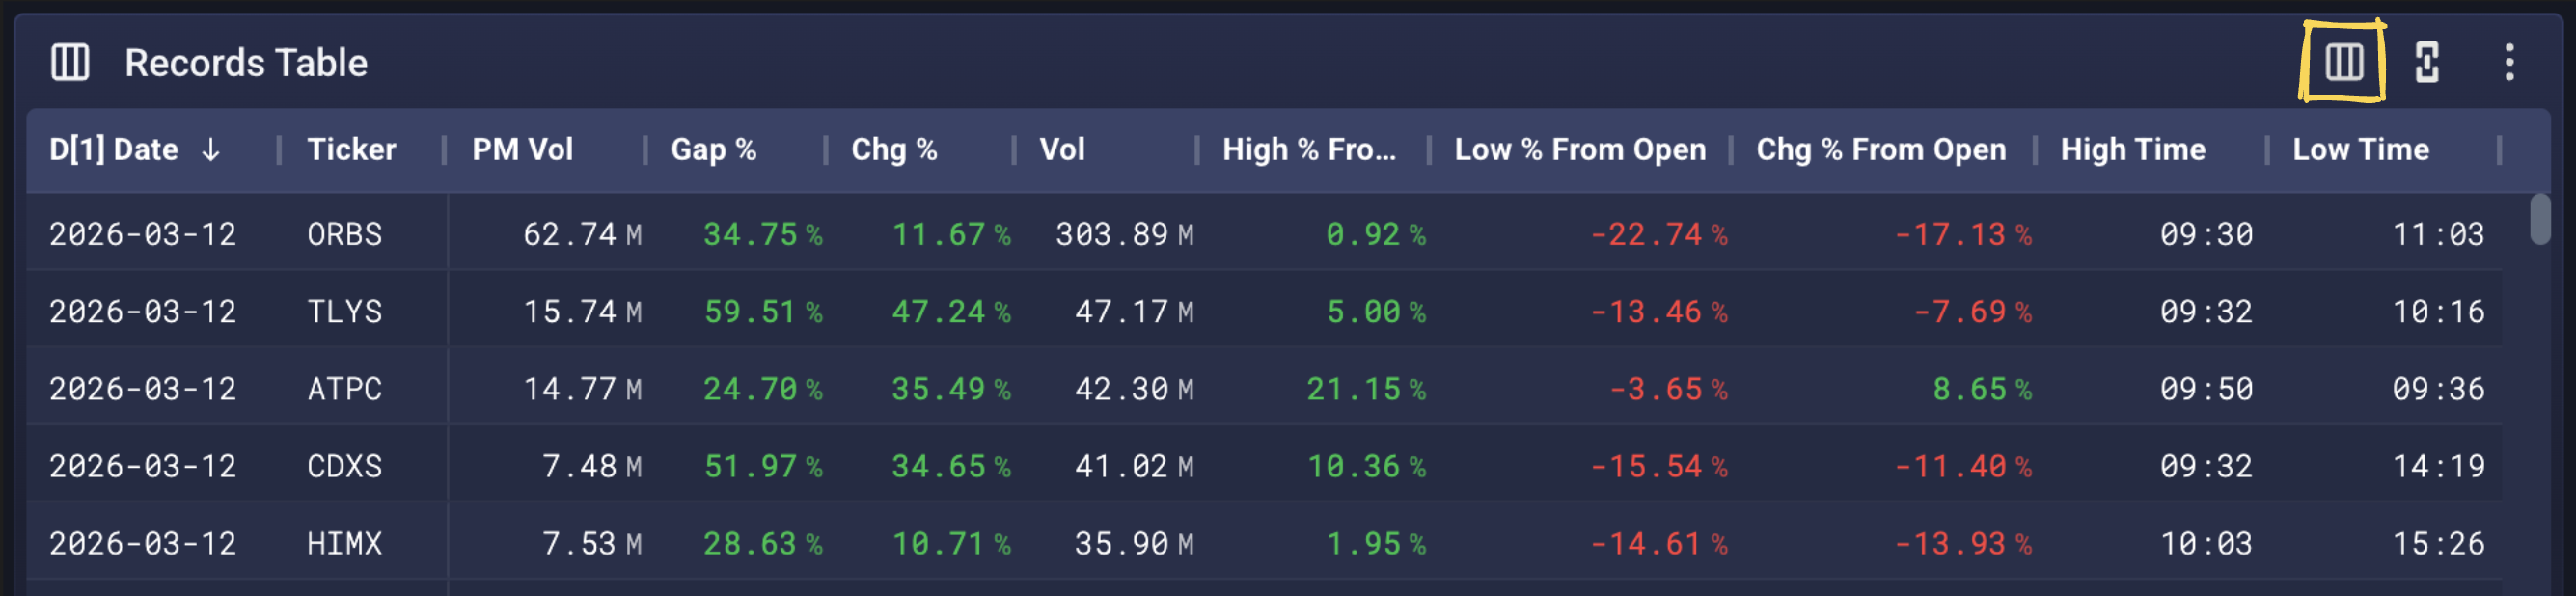Sort by the PM Vol column header
Screen dimensions: 2576x596
522,150
